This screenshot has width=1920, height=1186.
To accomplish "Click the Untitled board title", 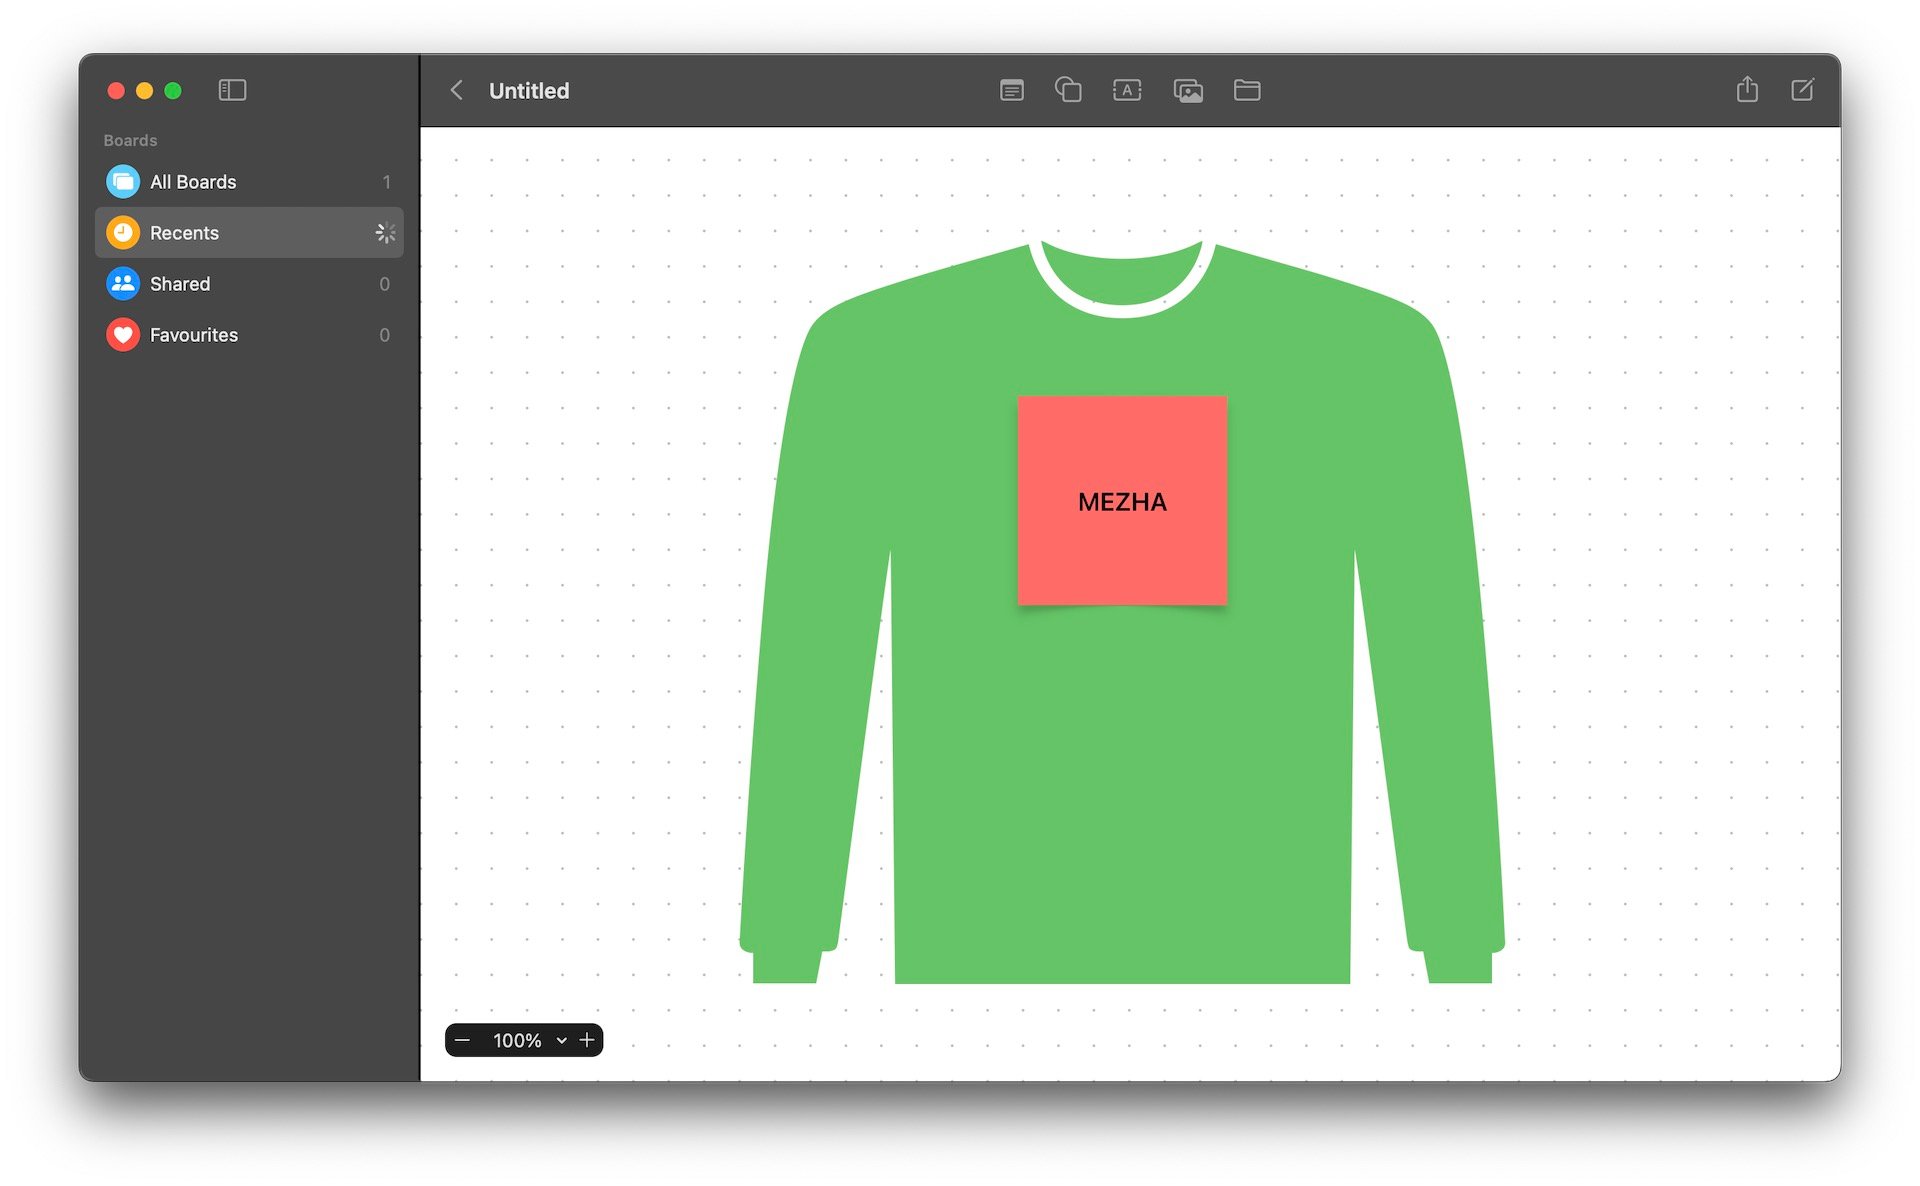I will (x=529, y=91).
